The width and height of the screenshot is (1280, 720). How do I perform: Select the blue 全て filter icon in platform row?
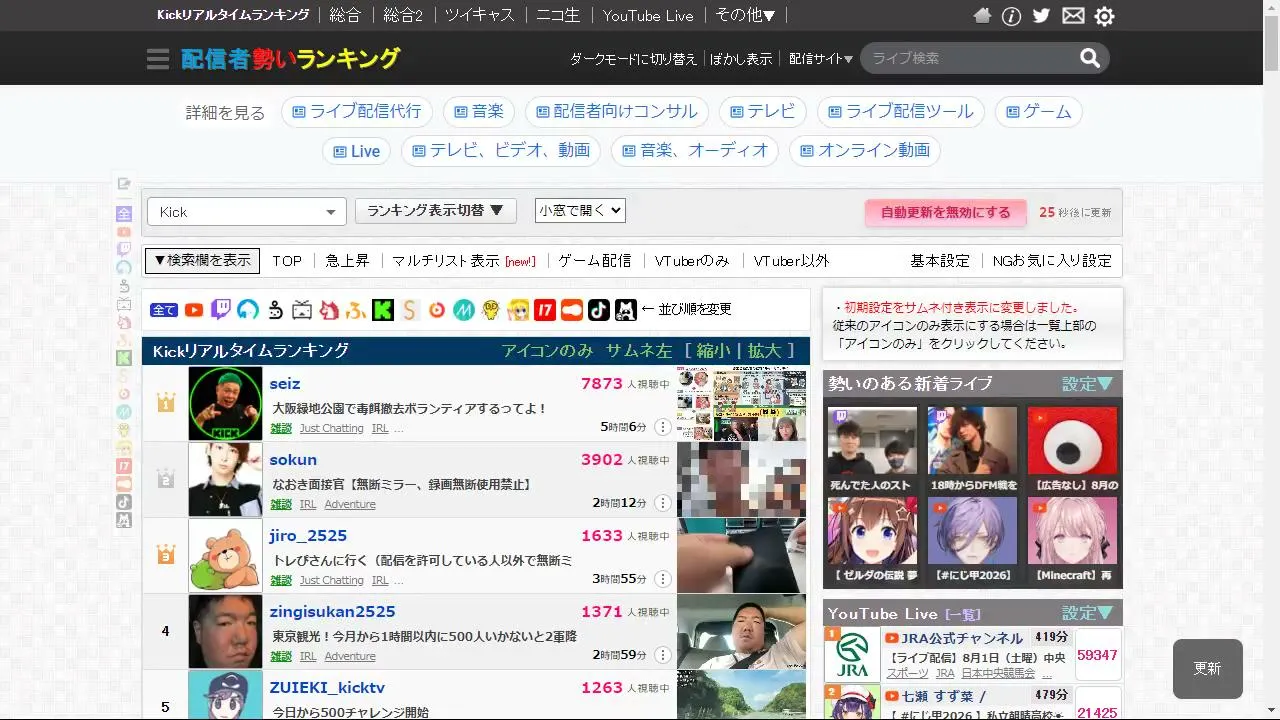(x=164, y=310)
